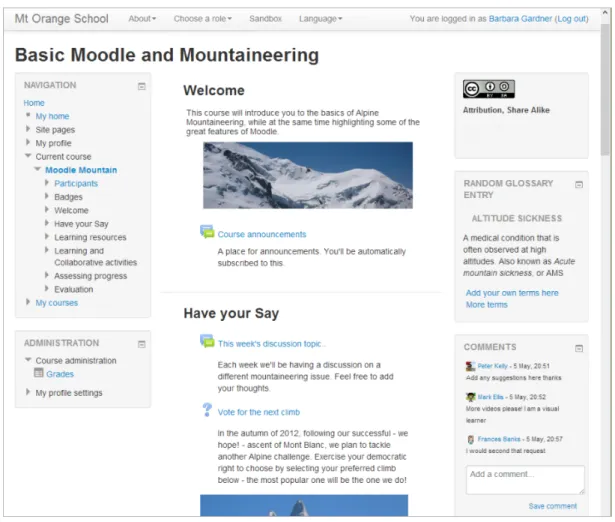Screen dimensions: 615x522
Task: Go to Home in navigation
Action: pyautogui.click(x=34, y=103)
